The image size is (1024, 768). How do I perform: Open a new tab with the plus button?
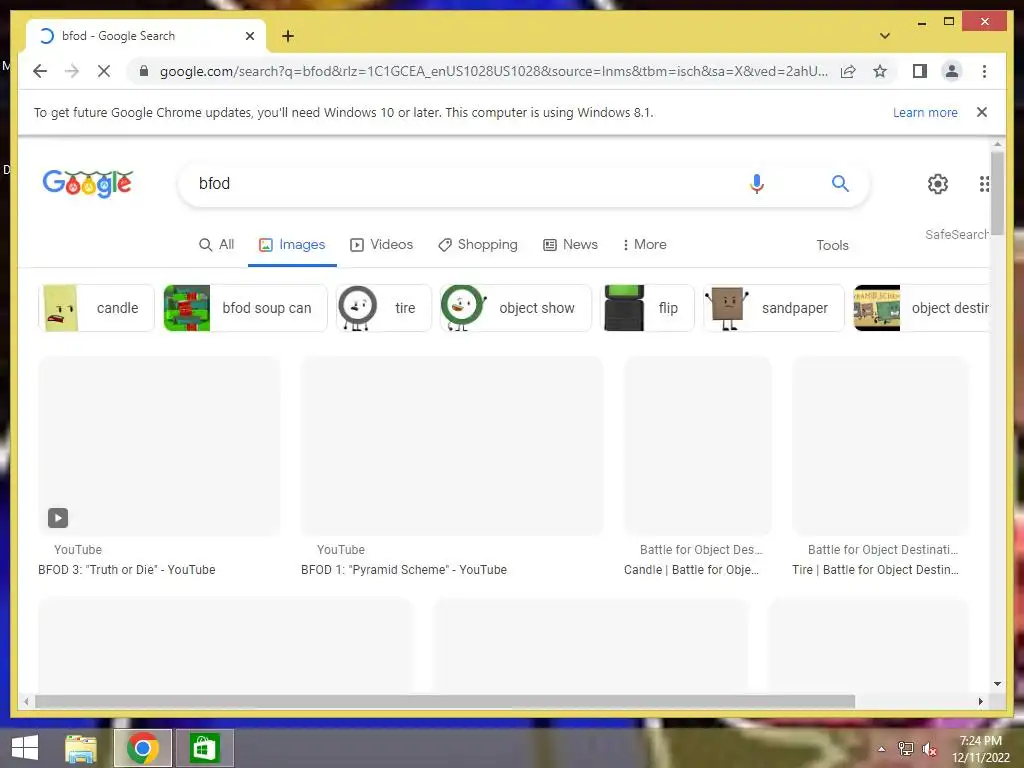click(x=287, y=36)
